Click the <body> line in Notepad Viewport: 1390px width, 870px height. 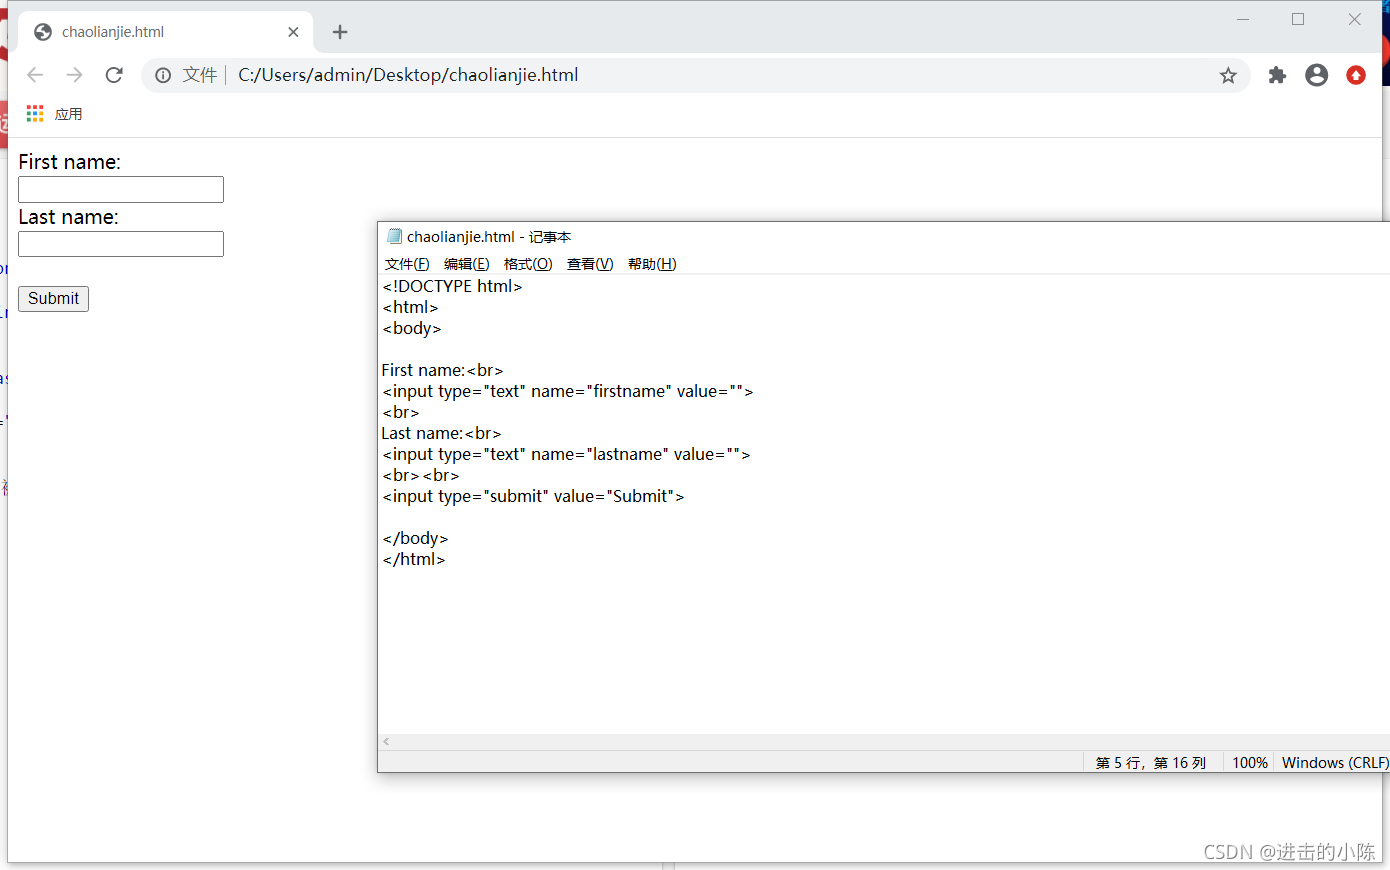click(x=411, y=328)
